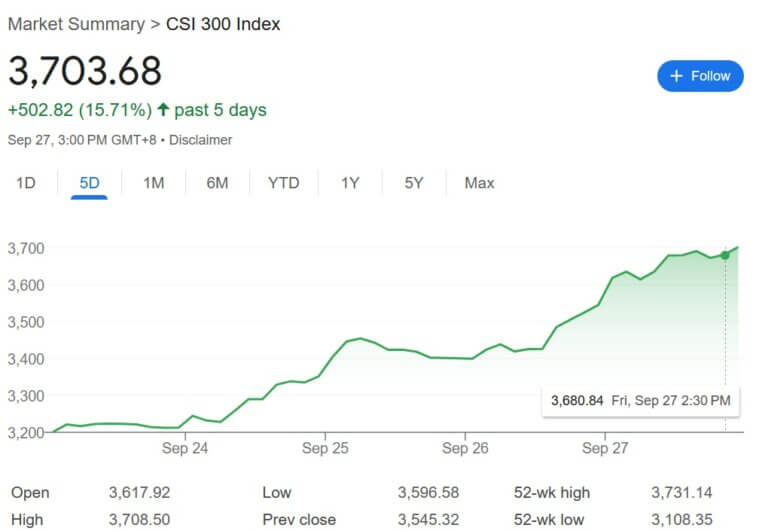Click the Sep 25 date label
This screenshot has height=531, width=768.
tap(325, 448)
